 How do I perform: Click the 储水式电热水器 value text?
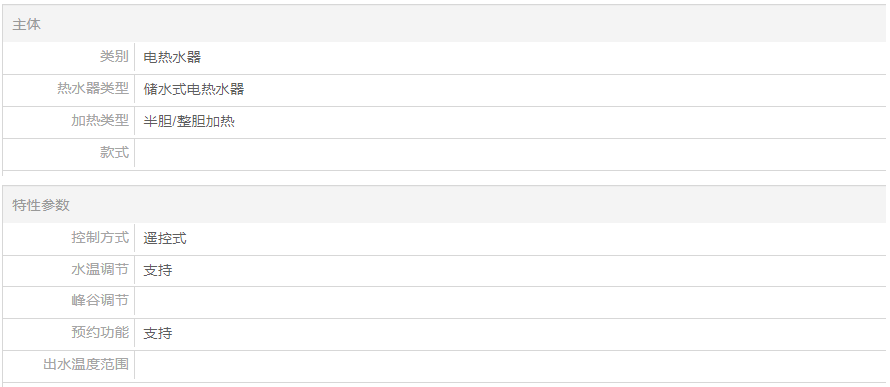[x=194, y=89]
